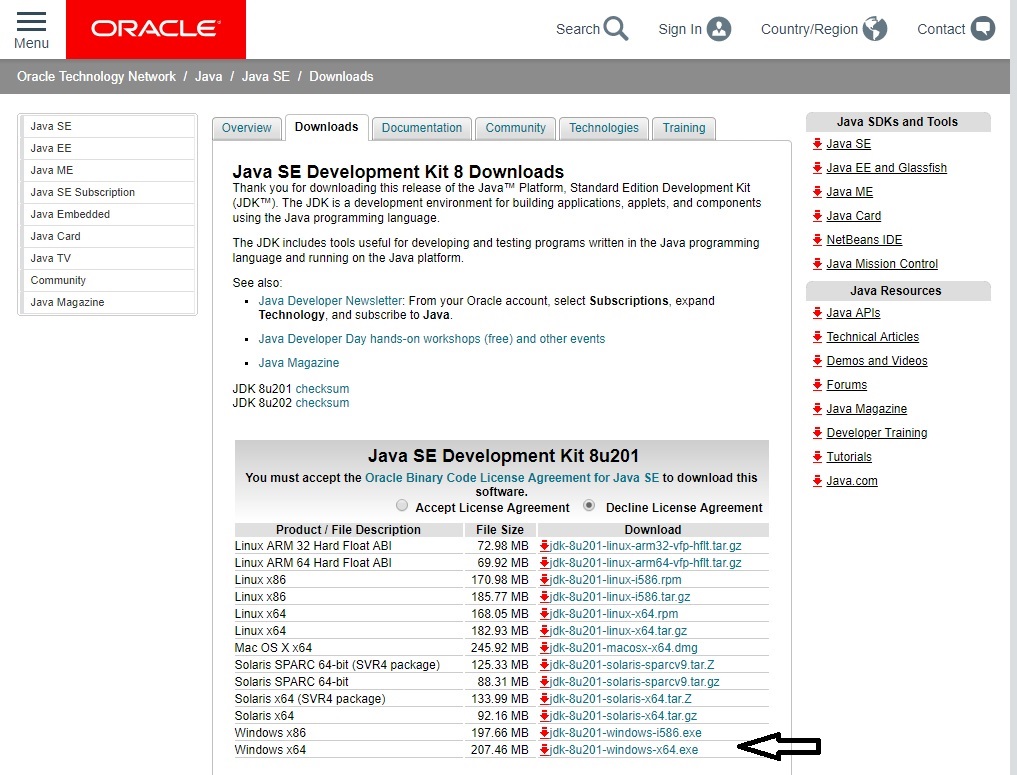Click download icon for jdk-8u201-linux-x64.rpm

tap(545, 614)
